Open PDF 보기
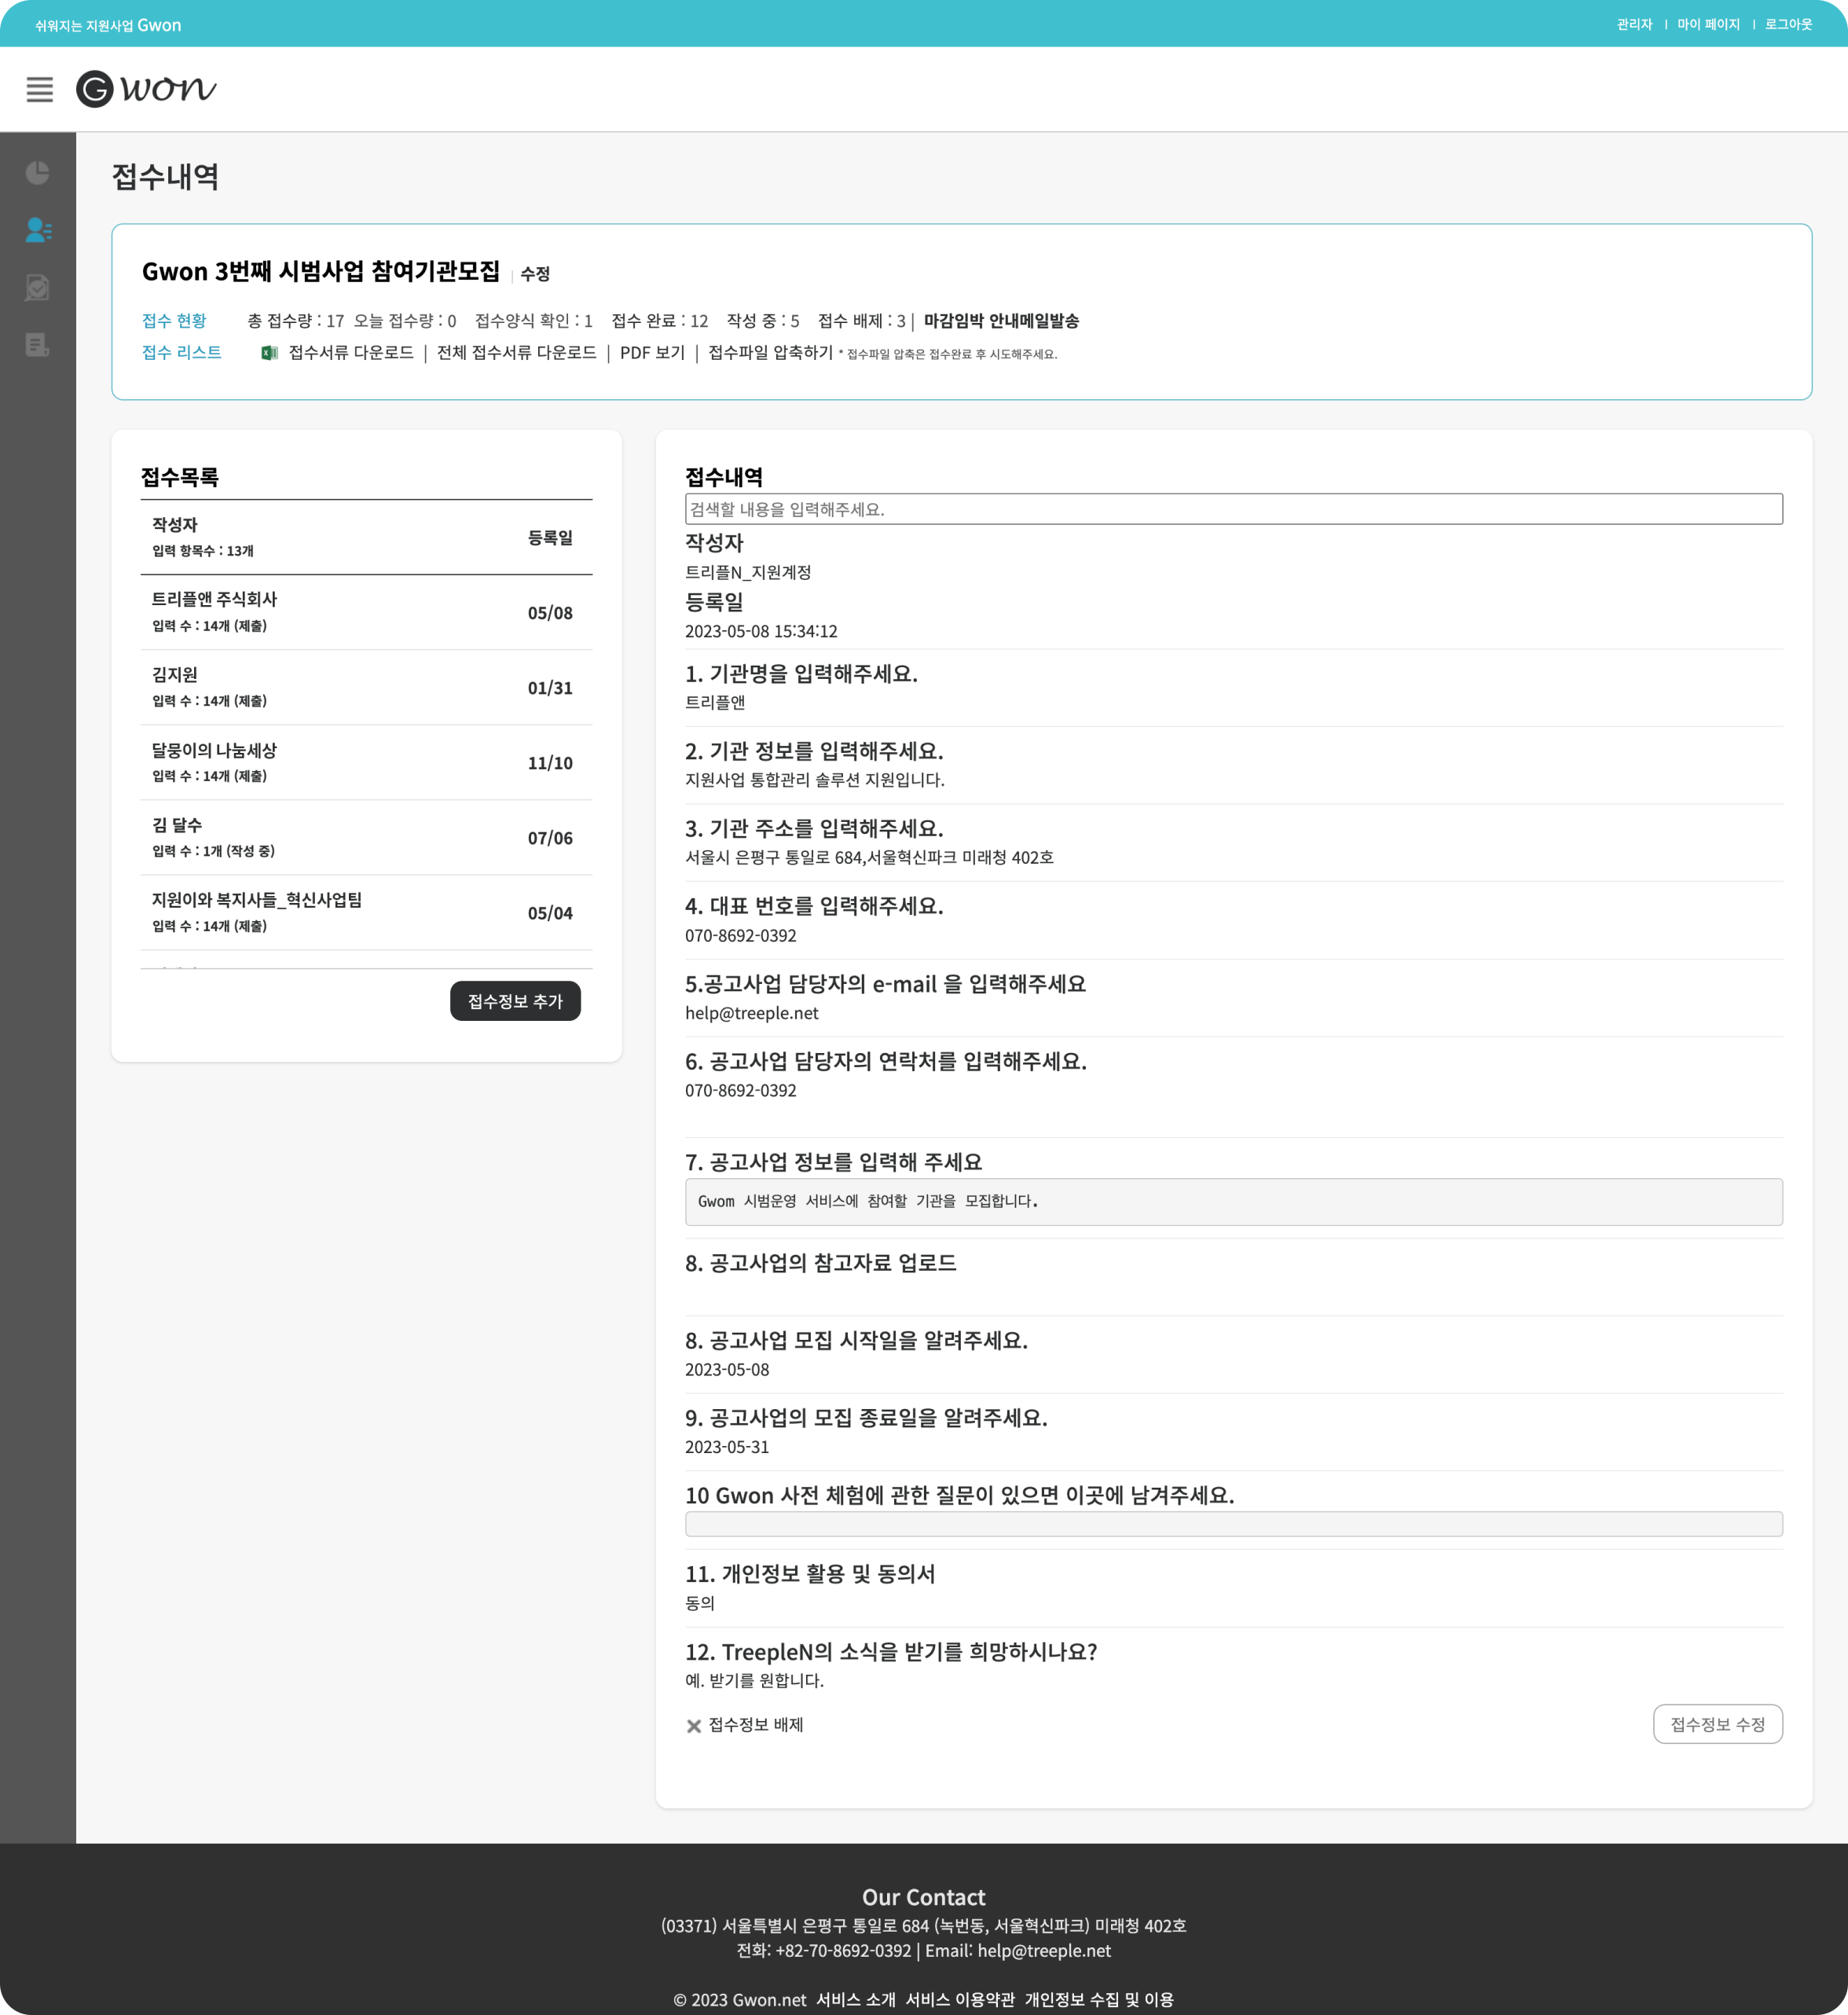This screenshot has height=2015, width=1848. [652, 353]
